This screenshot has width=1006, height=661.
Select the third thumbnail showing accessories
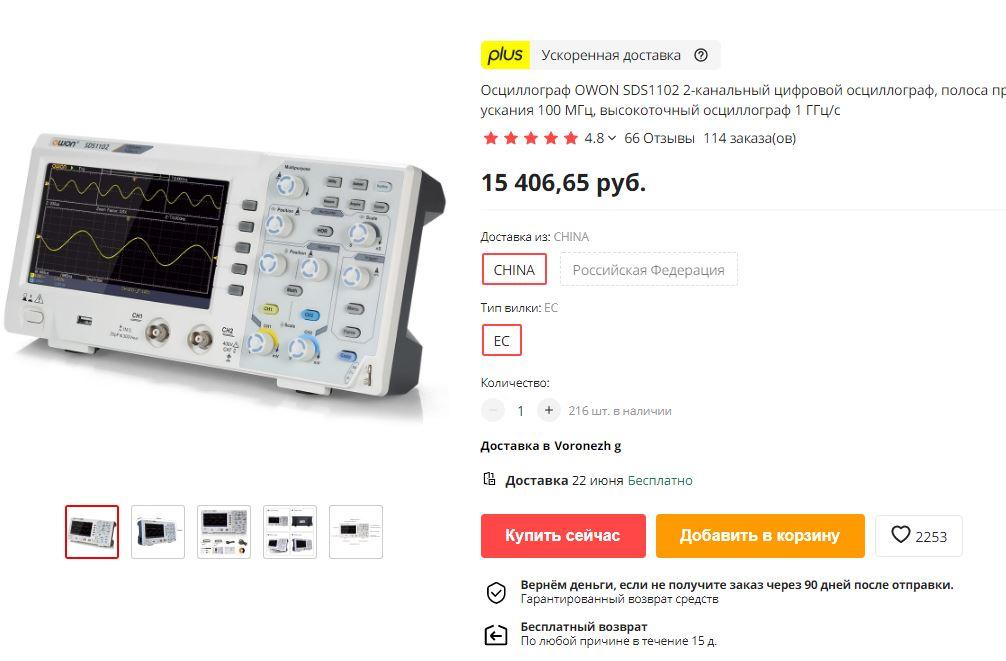click(x=224, y=532)
